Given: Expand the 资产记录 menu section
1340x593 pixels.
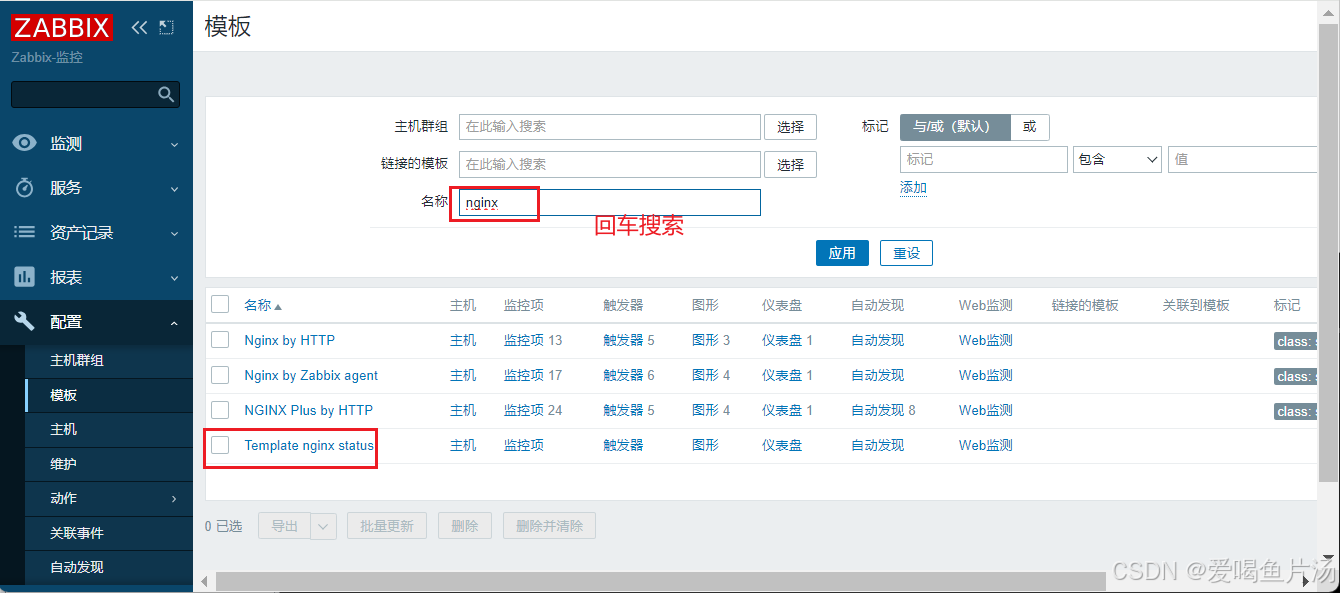Looking at the screenshot, I should [x=174, y=233].
